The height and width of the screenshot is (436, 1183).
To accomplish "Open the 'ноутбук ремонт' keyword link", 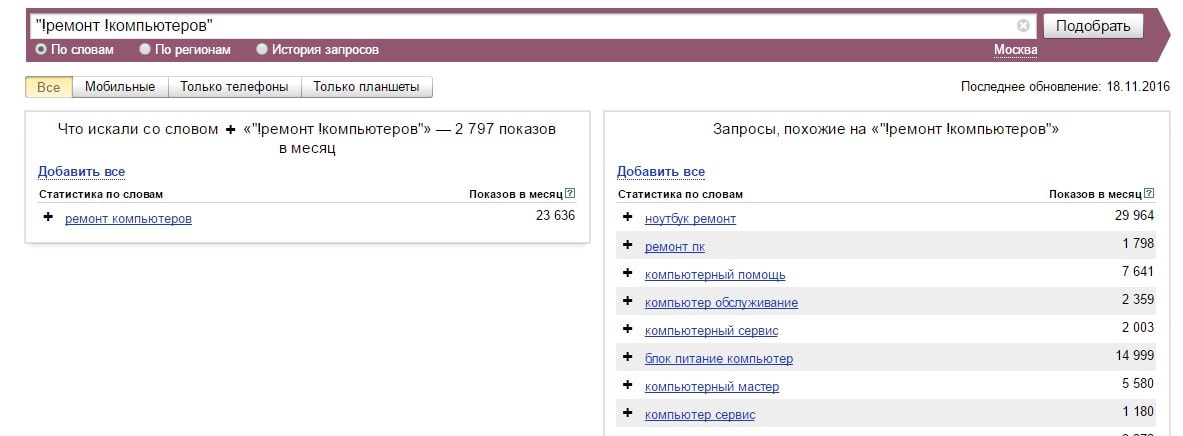I will click(x=690, y=219).
